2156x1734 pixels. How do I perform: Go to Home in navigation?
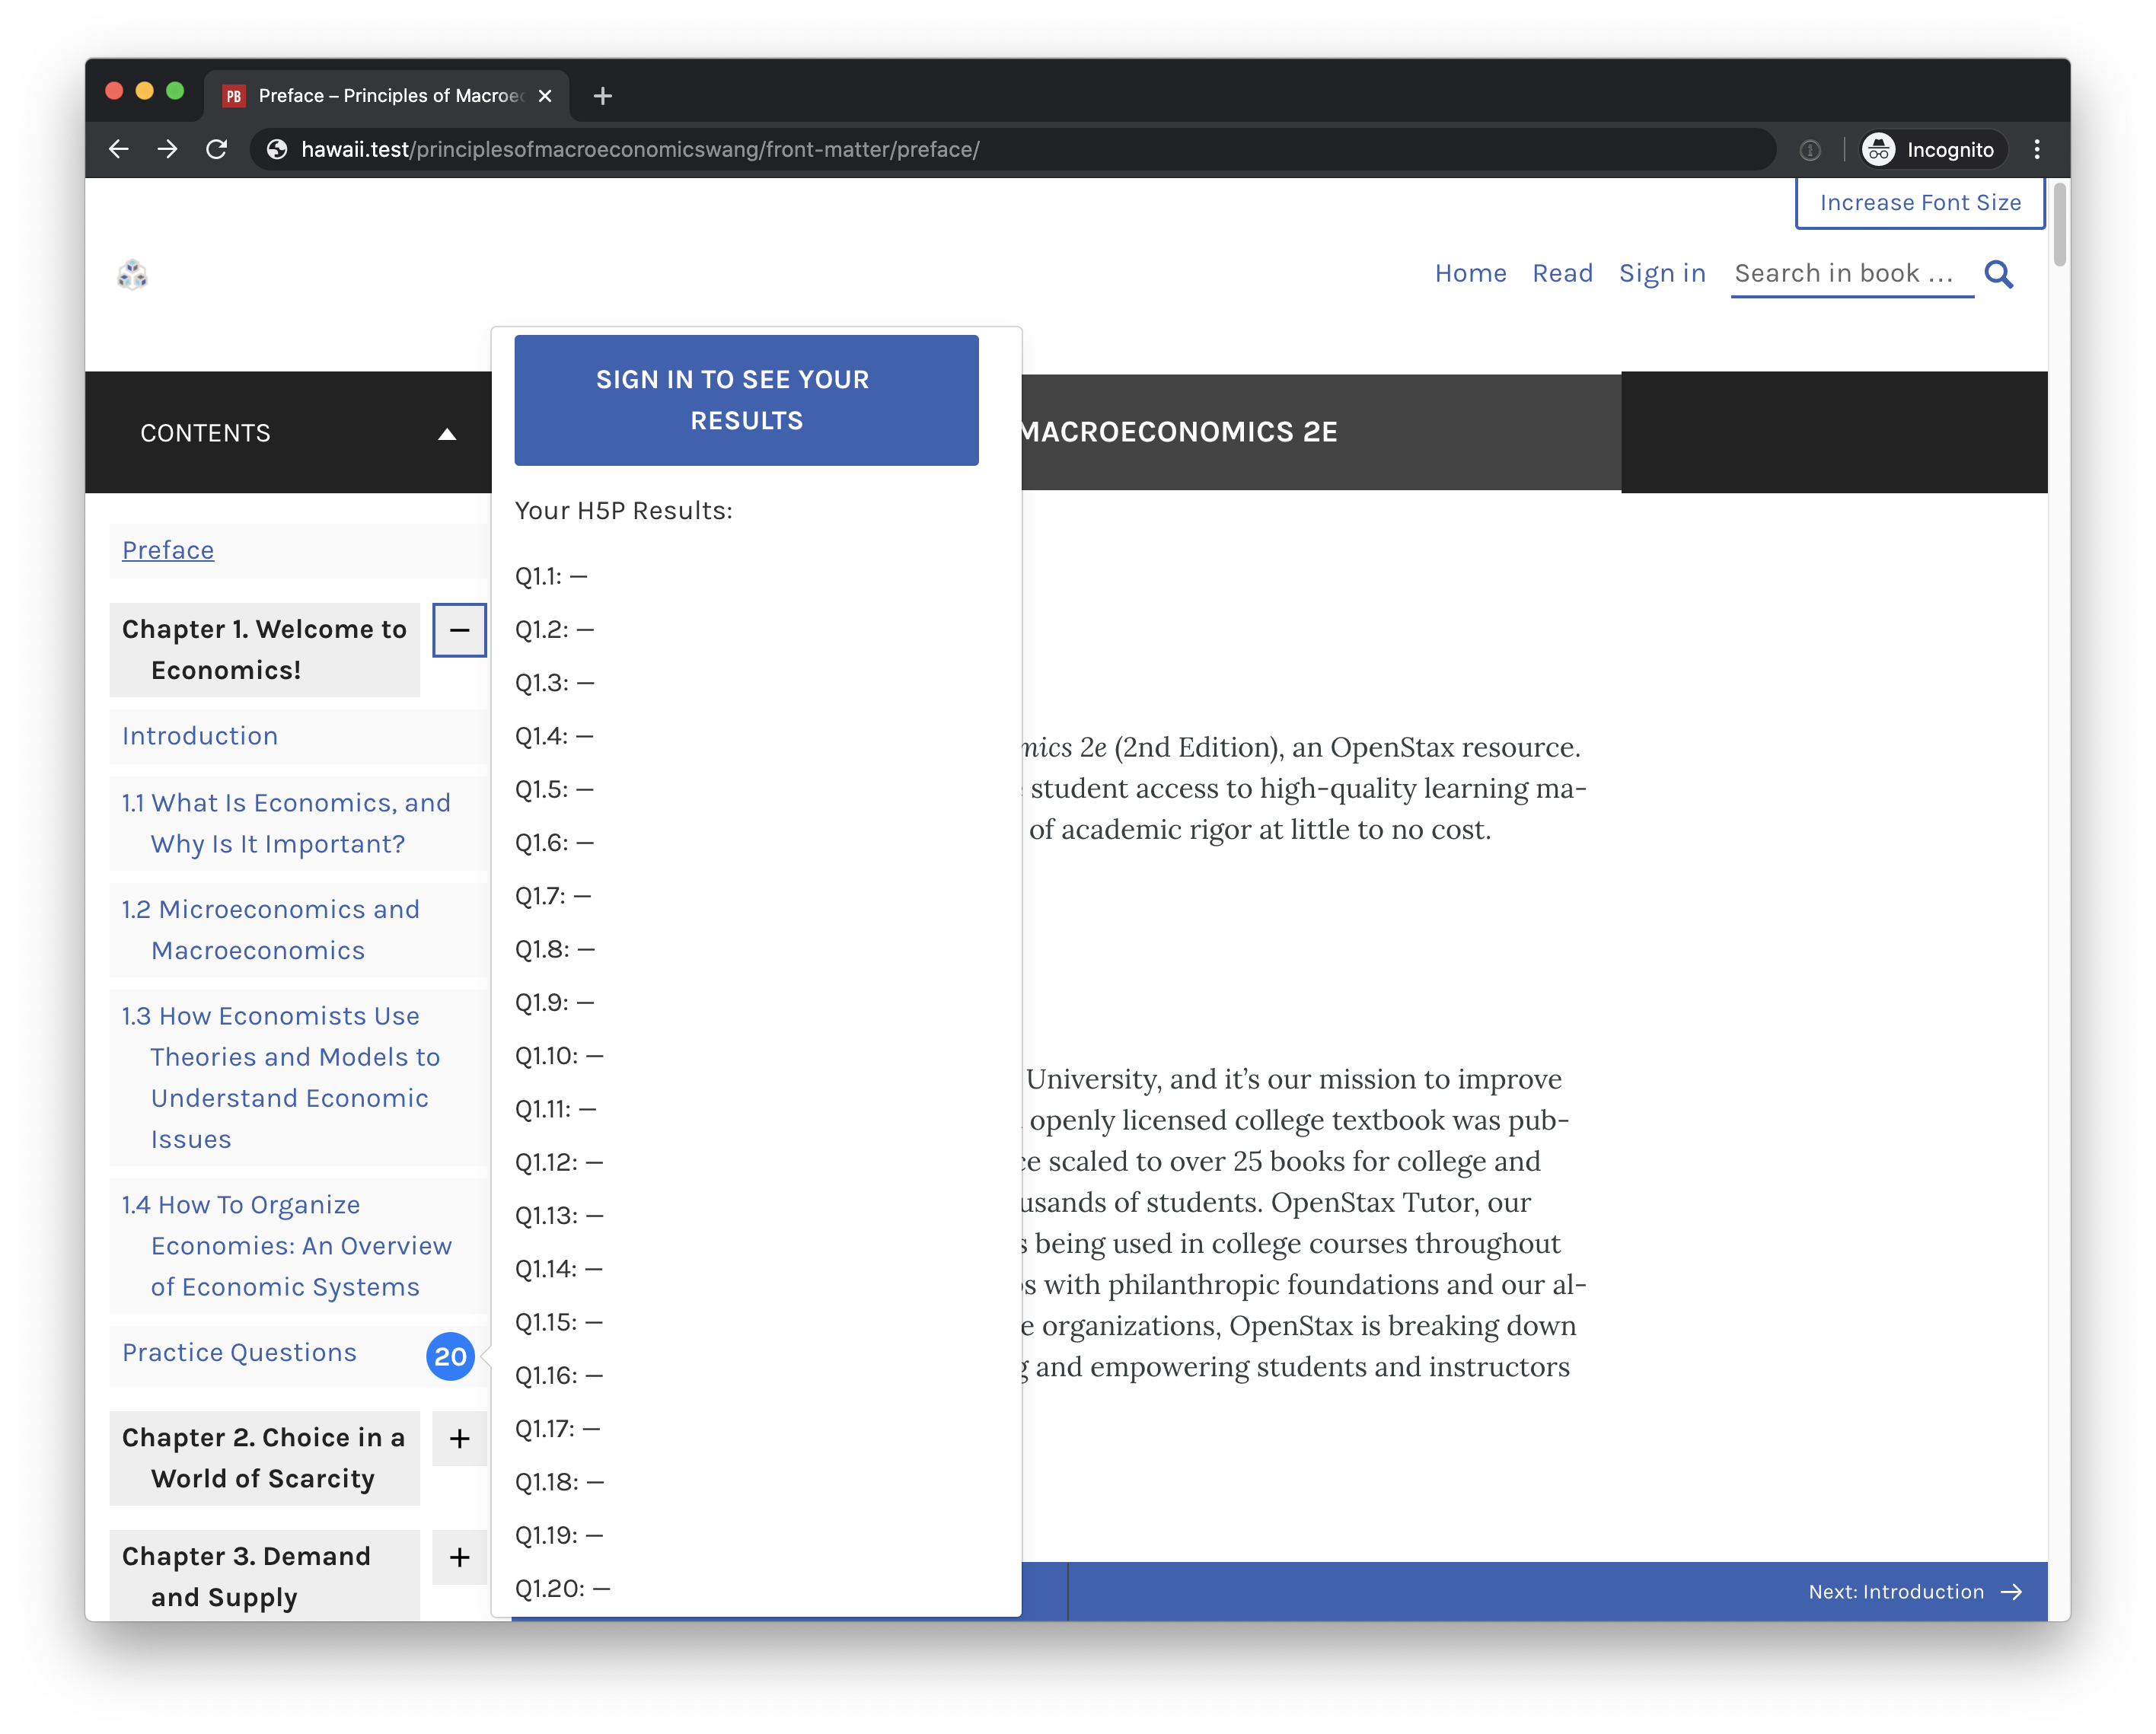[1470, 273]
